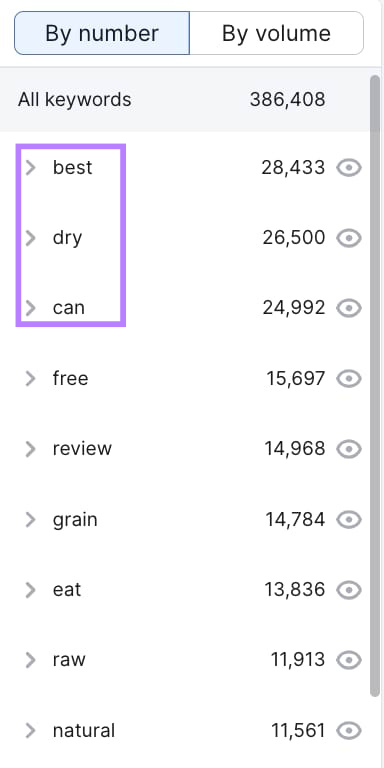Open the 'review' group chevron
The height and width of the screenshot is (768, 384).
coord(30,449)
